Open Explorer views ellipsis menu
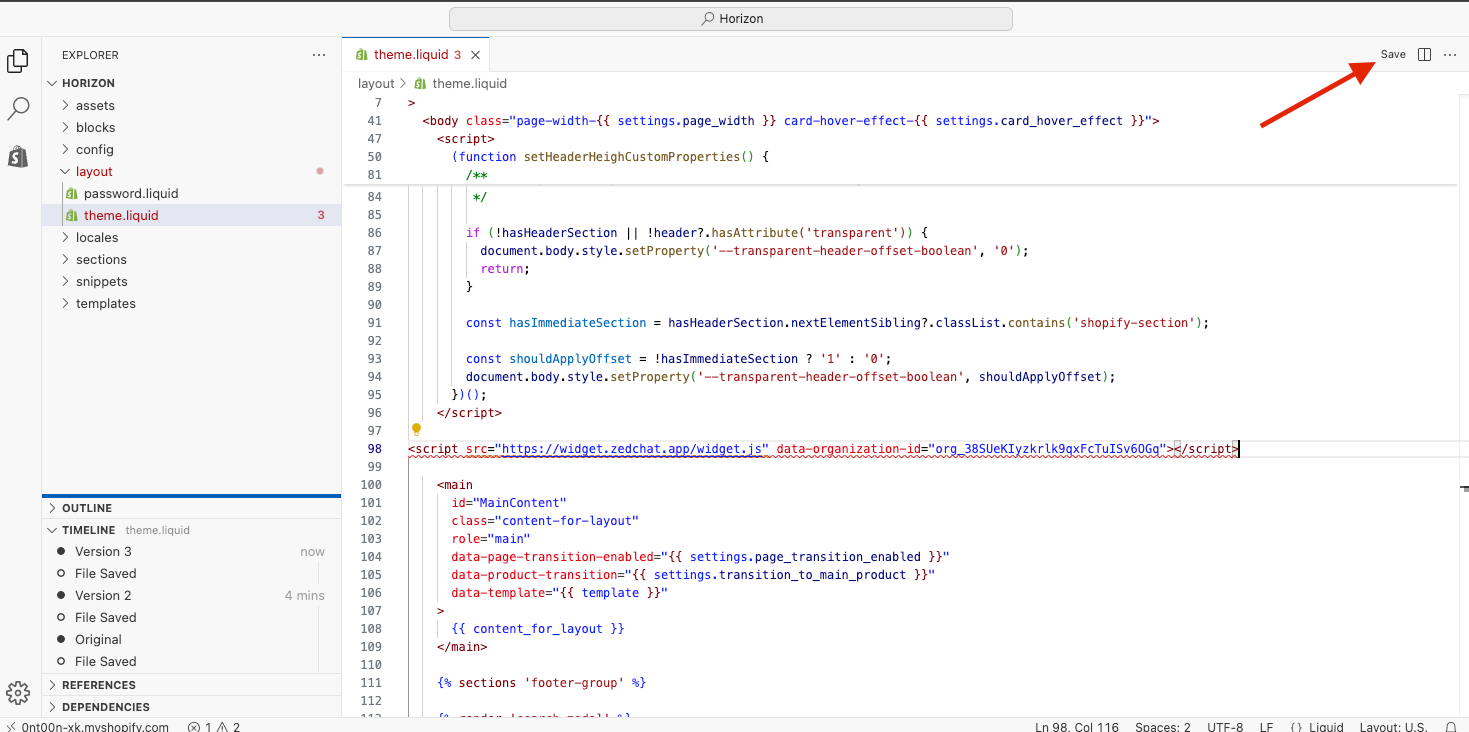The width and height of the screenshot is (1469, 732). pos(319,55)
